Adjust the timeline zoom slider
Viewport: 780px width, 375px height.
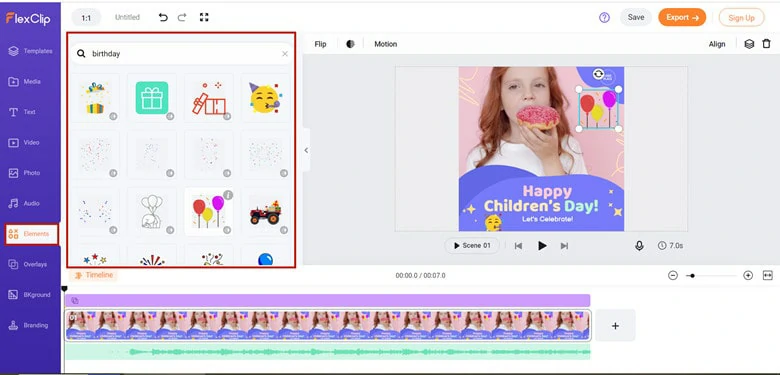(691, 276)
